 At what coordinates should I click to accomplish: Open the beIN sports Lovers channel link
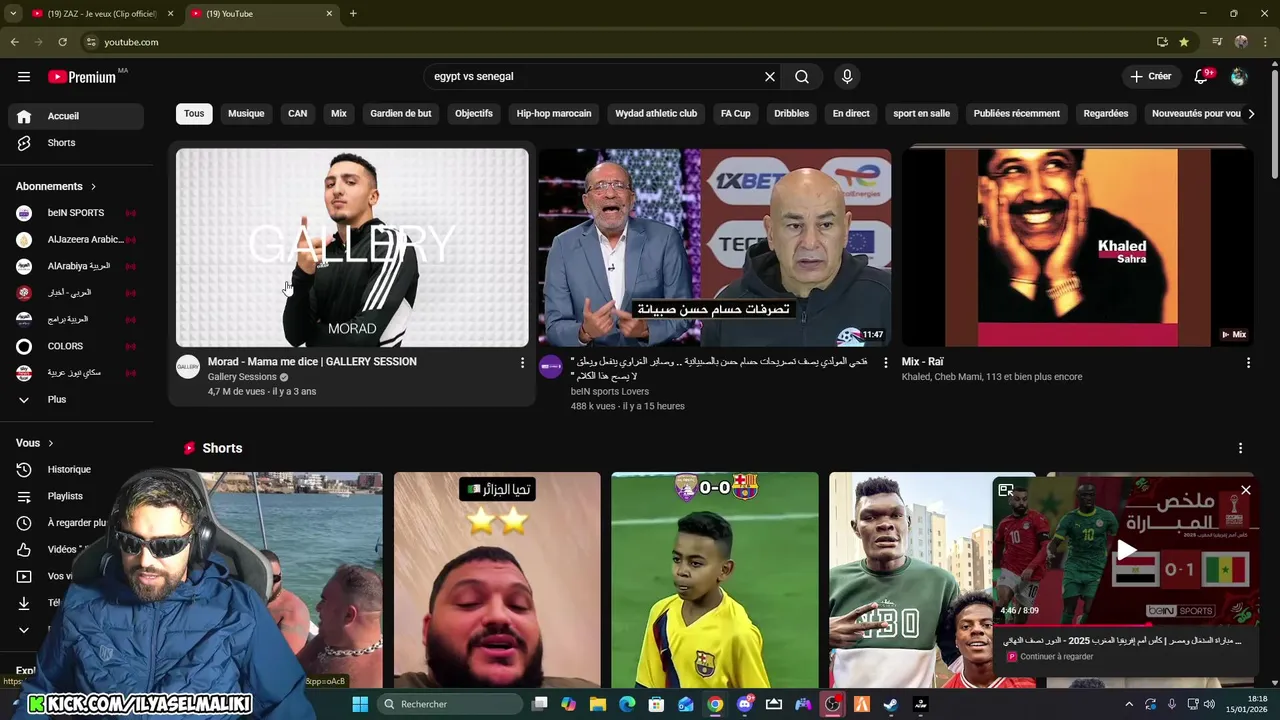(x=610, y=391)
